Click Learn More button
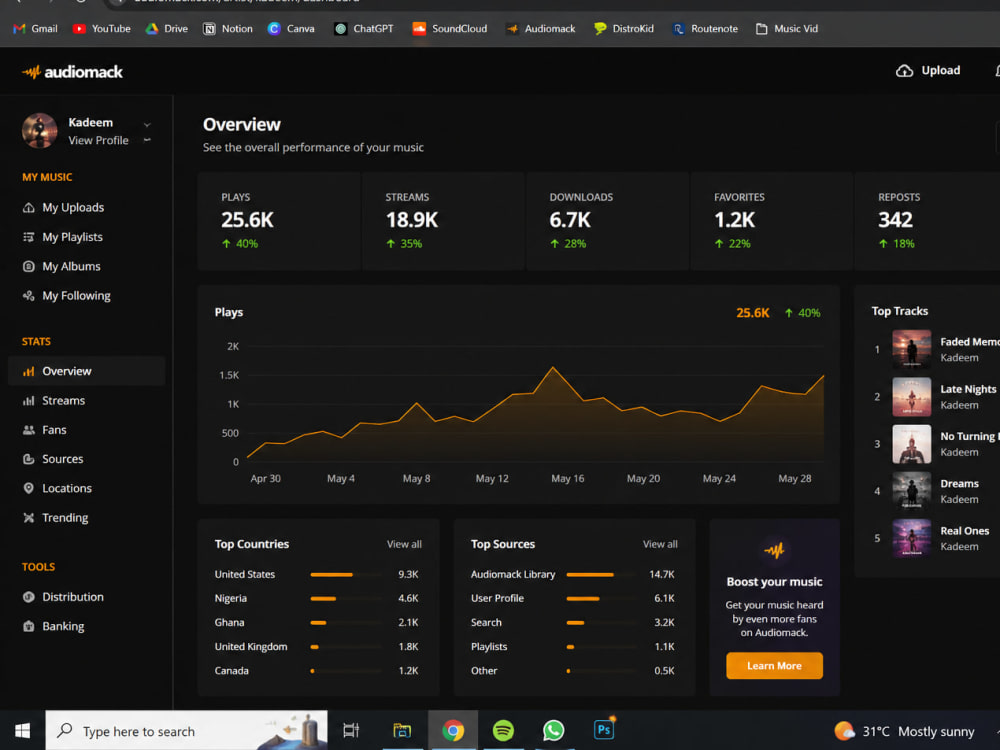The height and width of the screenshot is (750, 1000). [774, 666]
